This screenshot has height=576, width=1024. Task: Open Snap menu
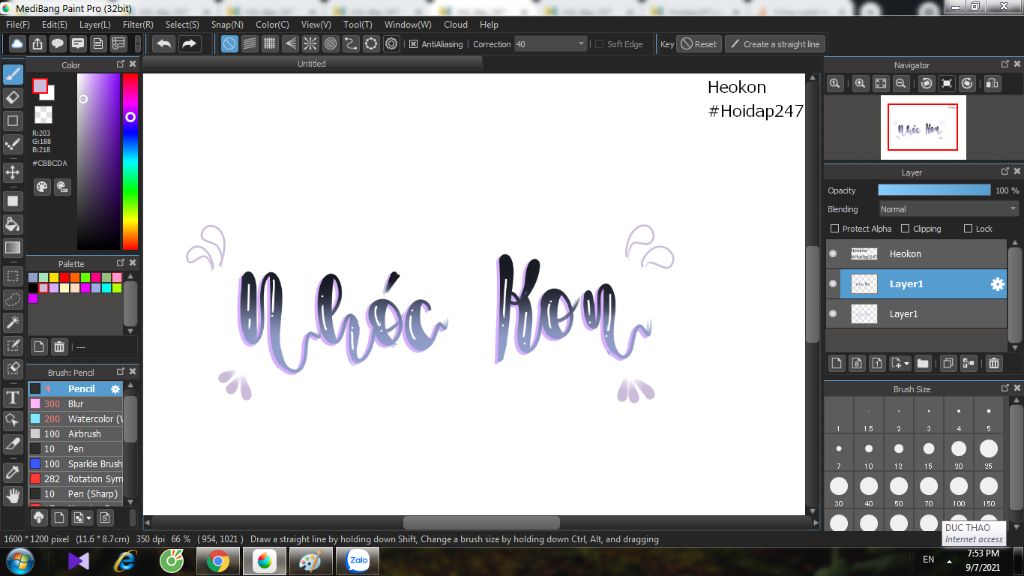[227, 24]
